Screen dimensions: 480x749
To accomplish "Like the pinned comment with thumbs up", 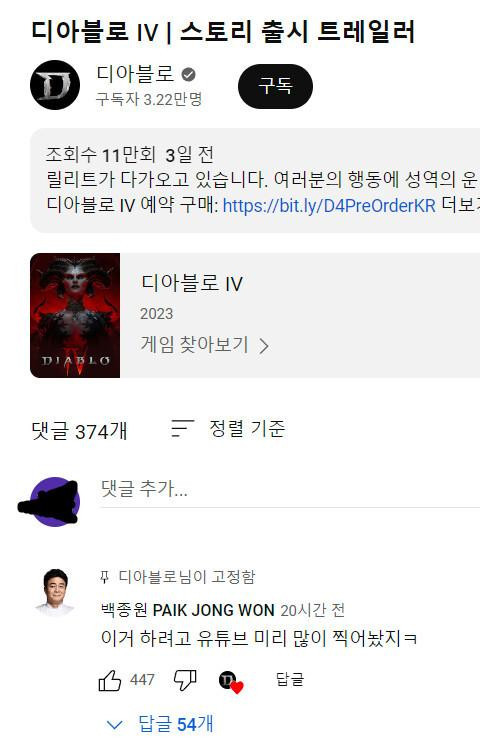I will click(110, 680).
